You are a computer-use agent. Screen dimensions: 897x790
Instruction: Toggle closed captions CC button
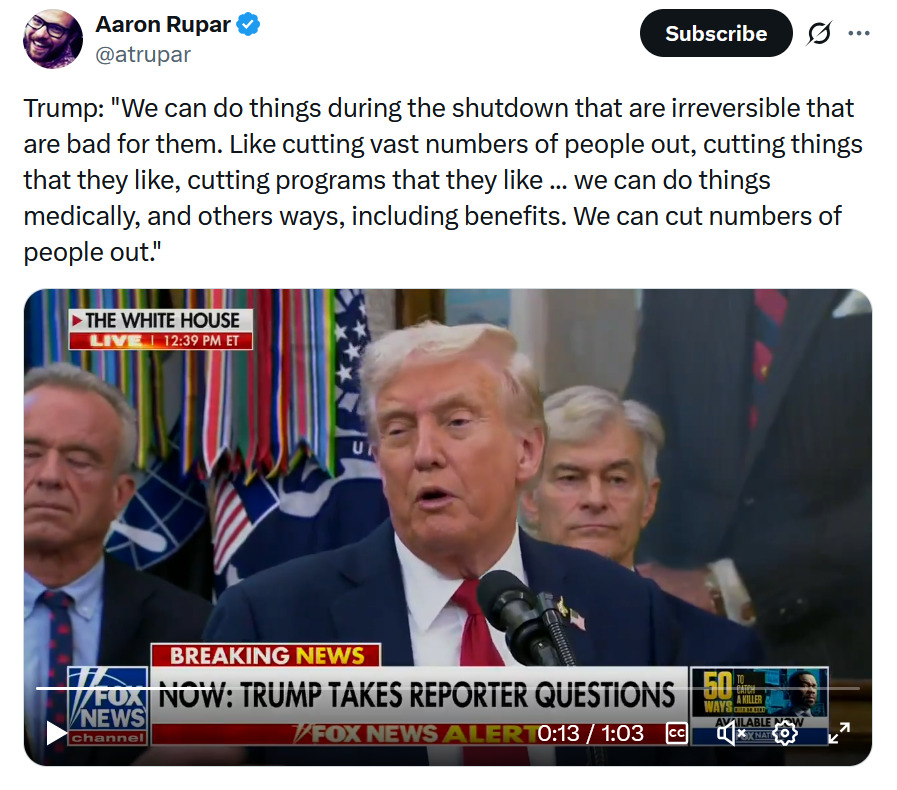tap(677, 733)
